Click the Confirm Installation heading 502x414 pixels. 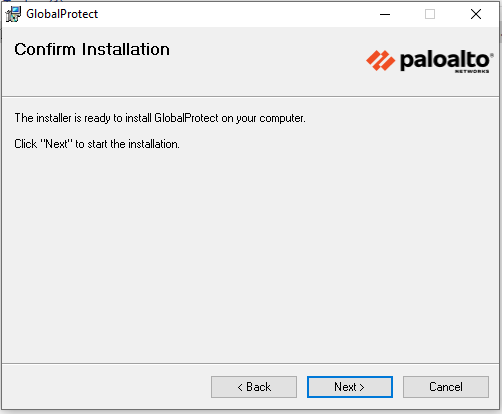(92, 49)
